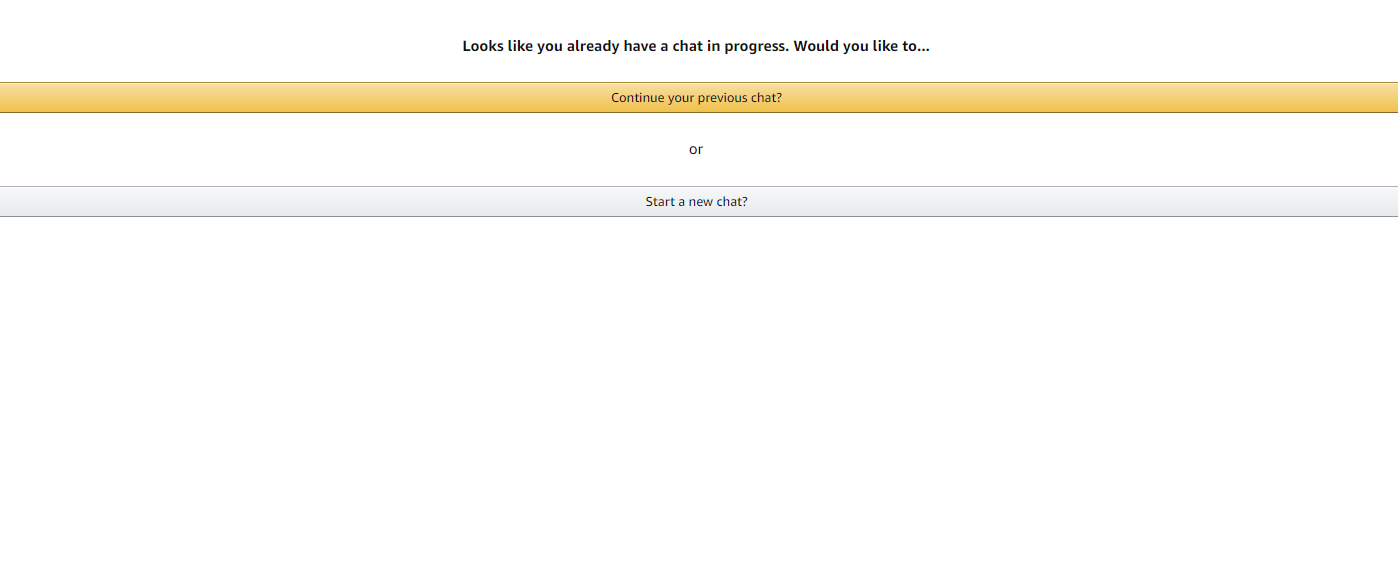Click the 'Continue your previous chat?' button
Screen dimensions: 1398x576
[x=697, y=98]
